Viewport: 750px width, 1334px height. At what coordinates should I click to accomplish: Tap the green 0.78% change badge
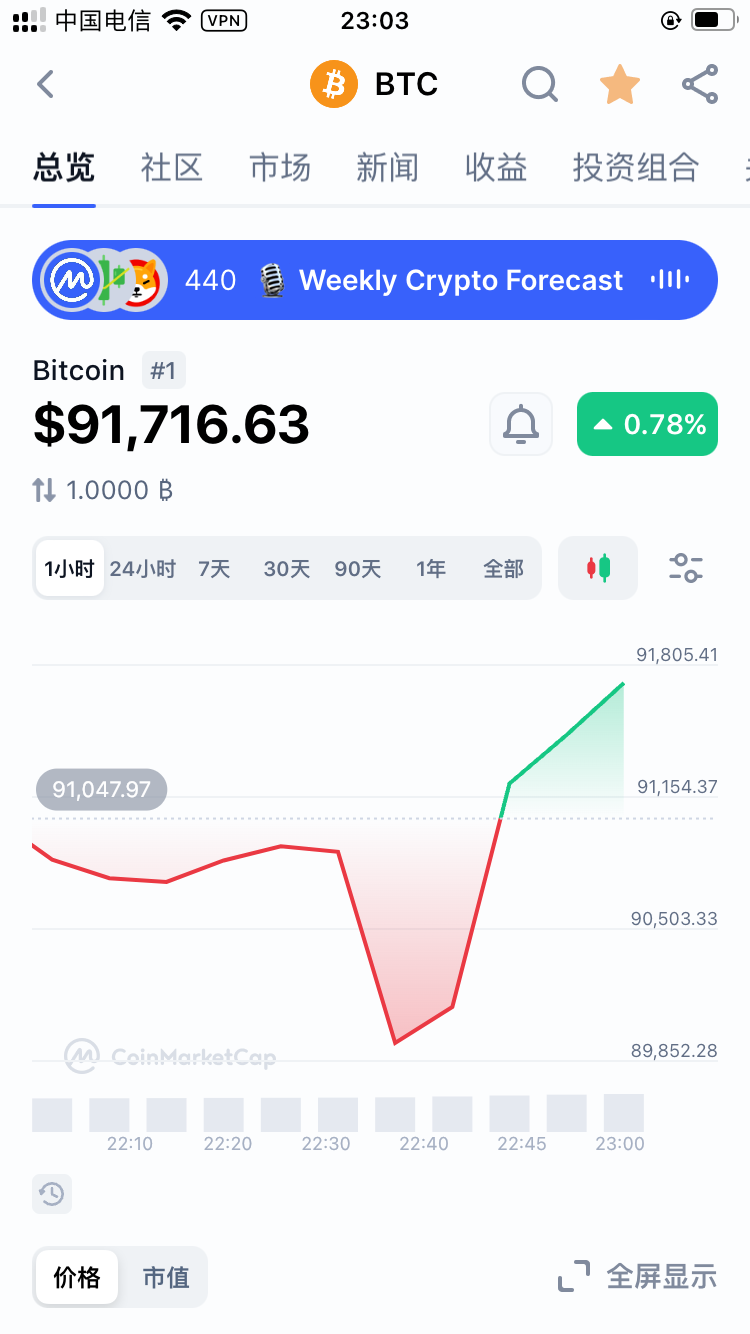[647, 424]
